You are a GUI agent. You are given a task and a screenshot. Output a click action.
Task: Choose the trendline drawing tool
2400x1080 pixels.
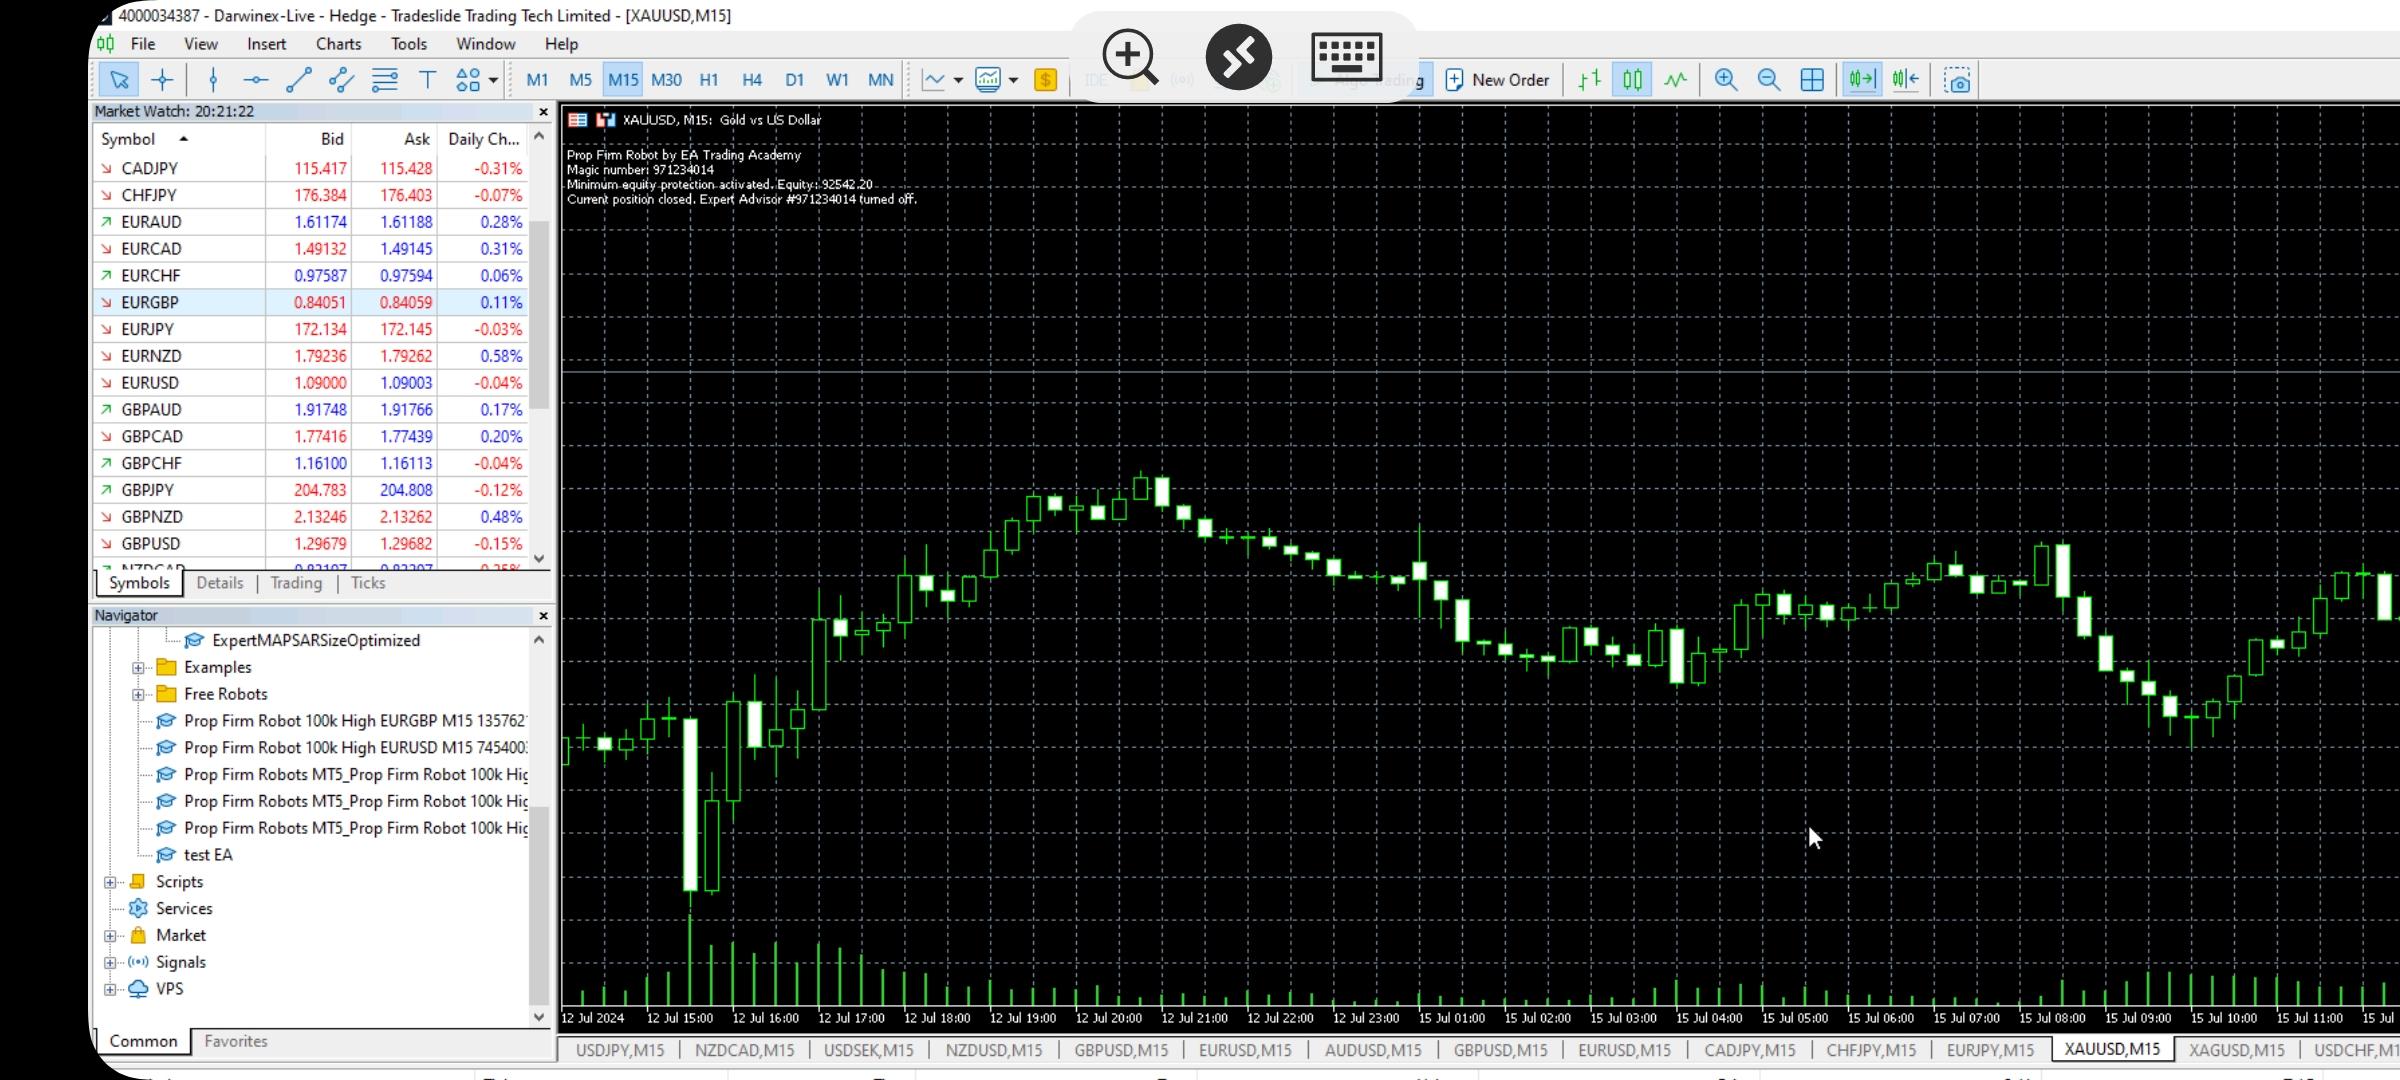298,80
